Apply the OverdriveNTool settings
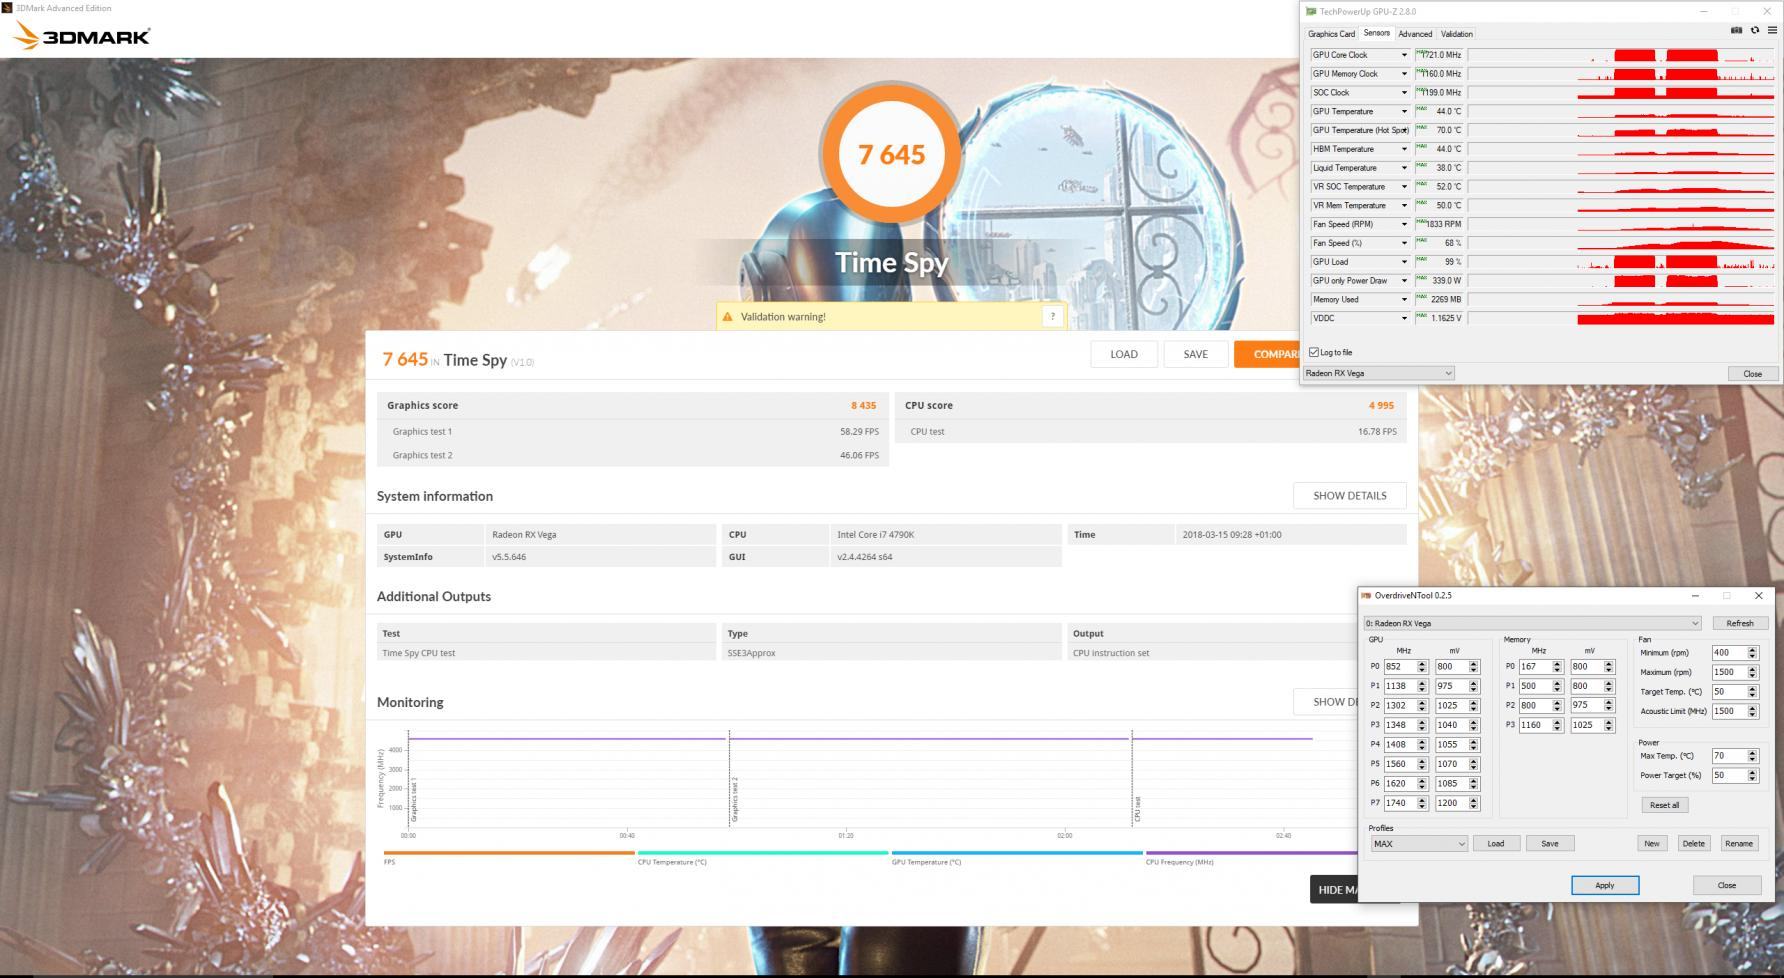This screenshot has width=1784, height=978. click(1605, 885)
